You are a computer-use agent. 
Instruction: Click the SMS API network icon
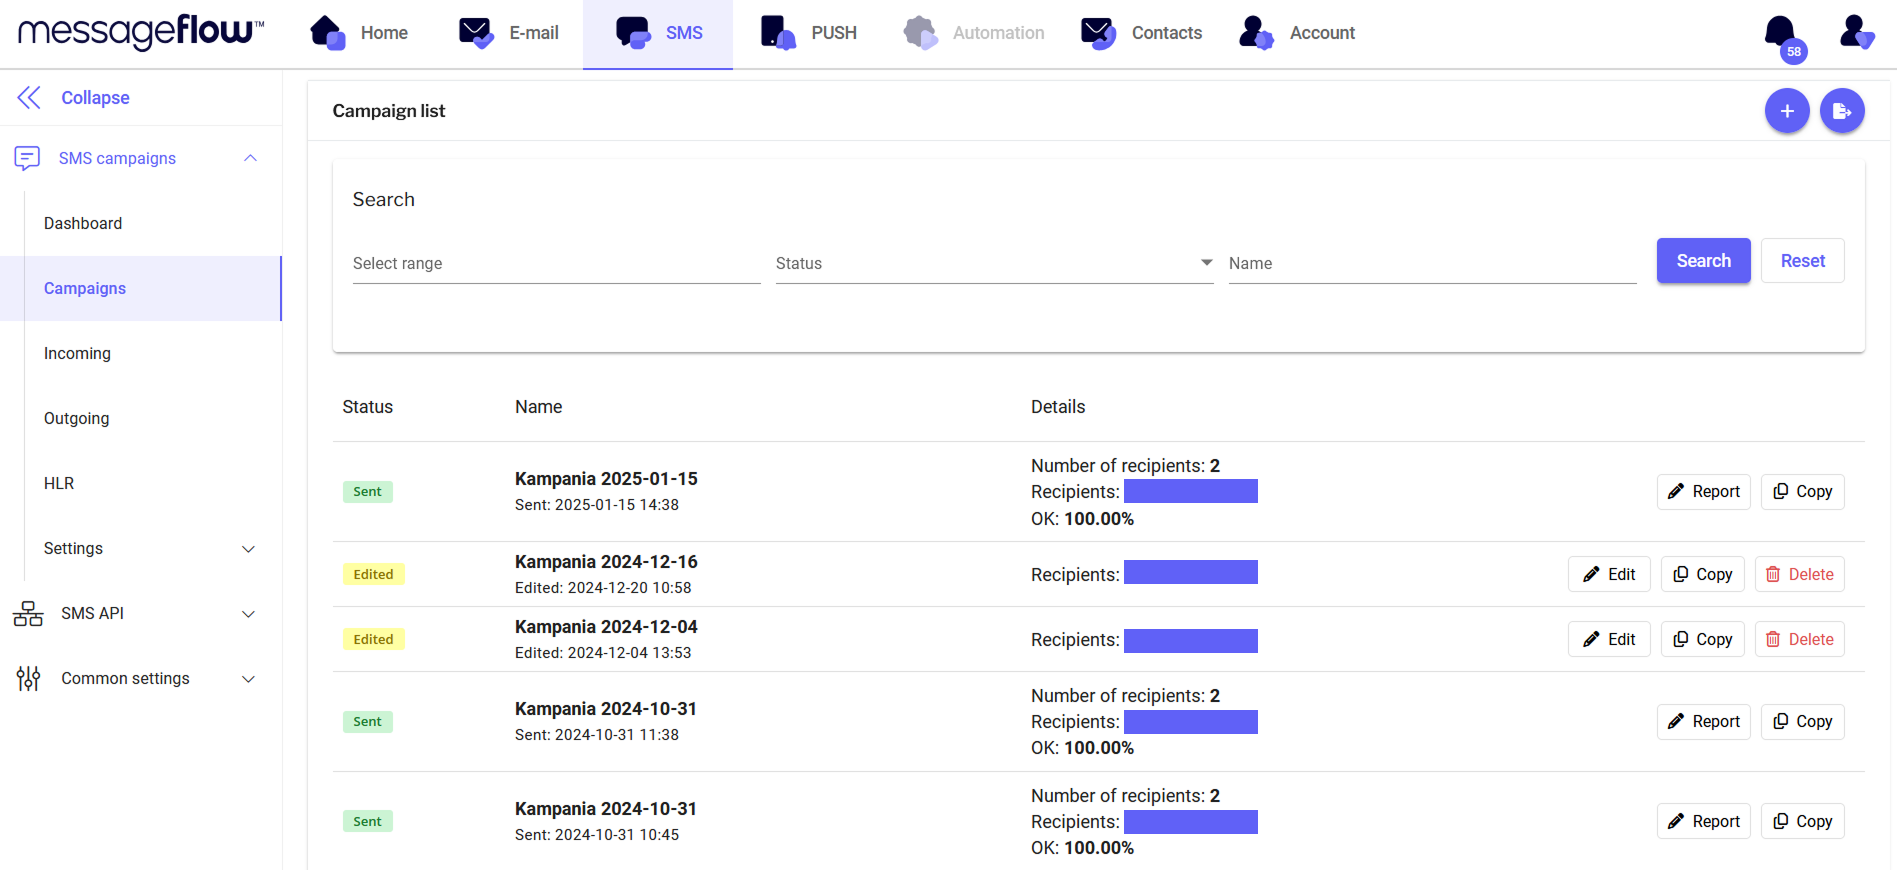tap(28, 614)
